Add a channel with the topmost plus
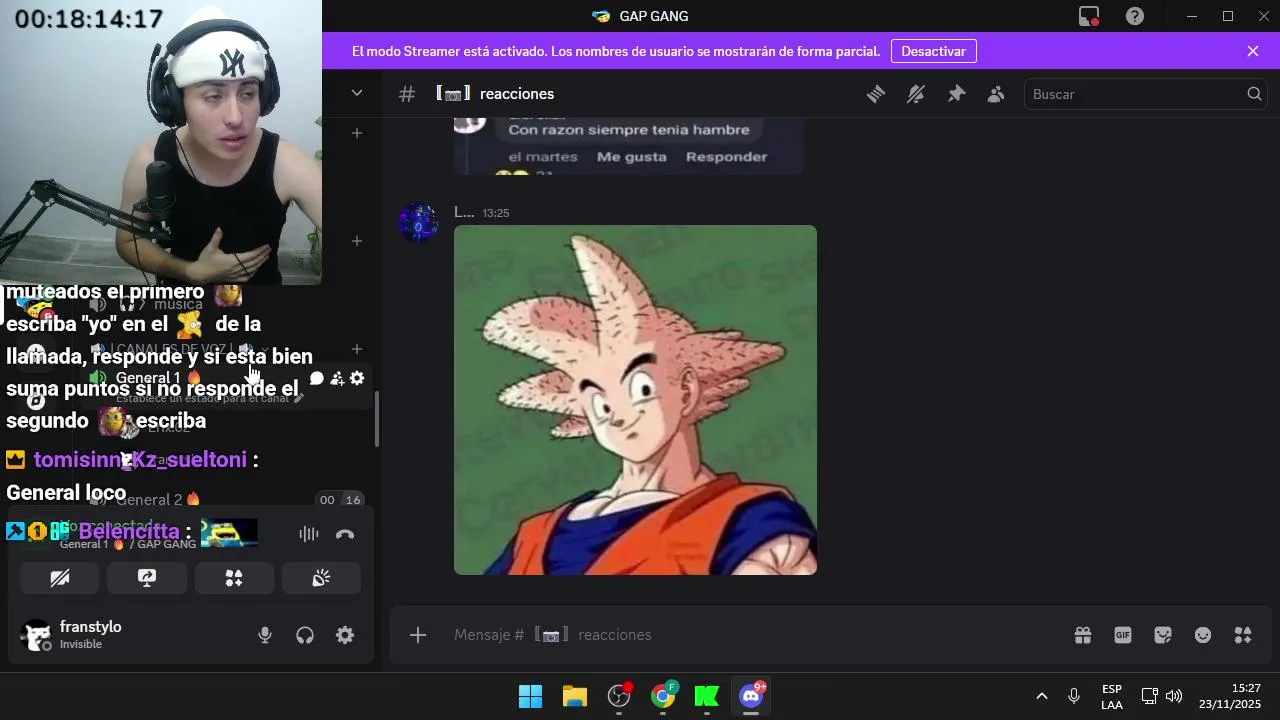This screenshot has width=1280, height=720. pos(357,133)
